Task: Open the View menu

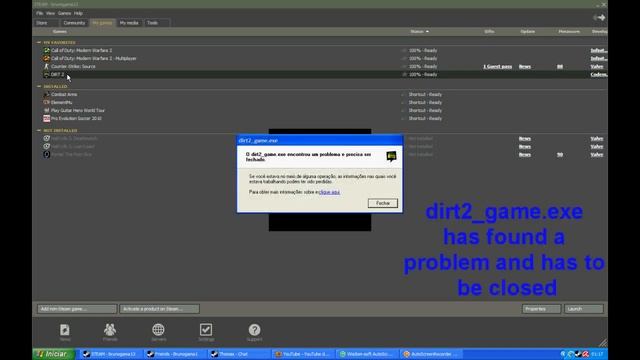Action: pos(50,13)
